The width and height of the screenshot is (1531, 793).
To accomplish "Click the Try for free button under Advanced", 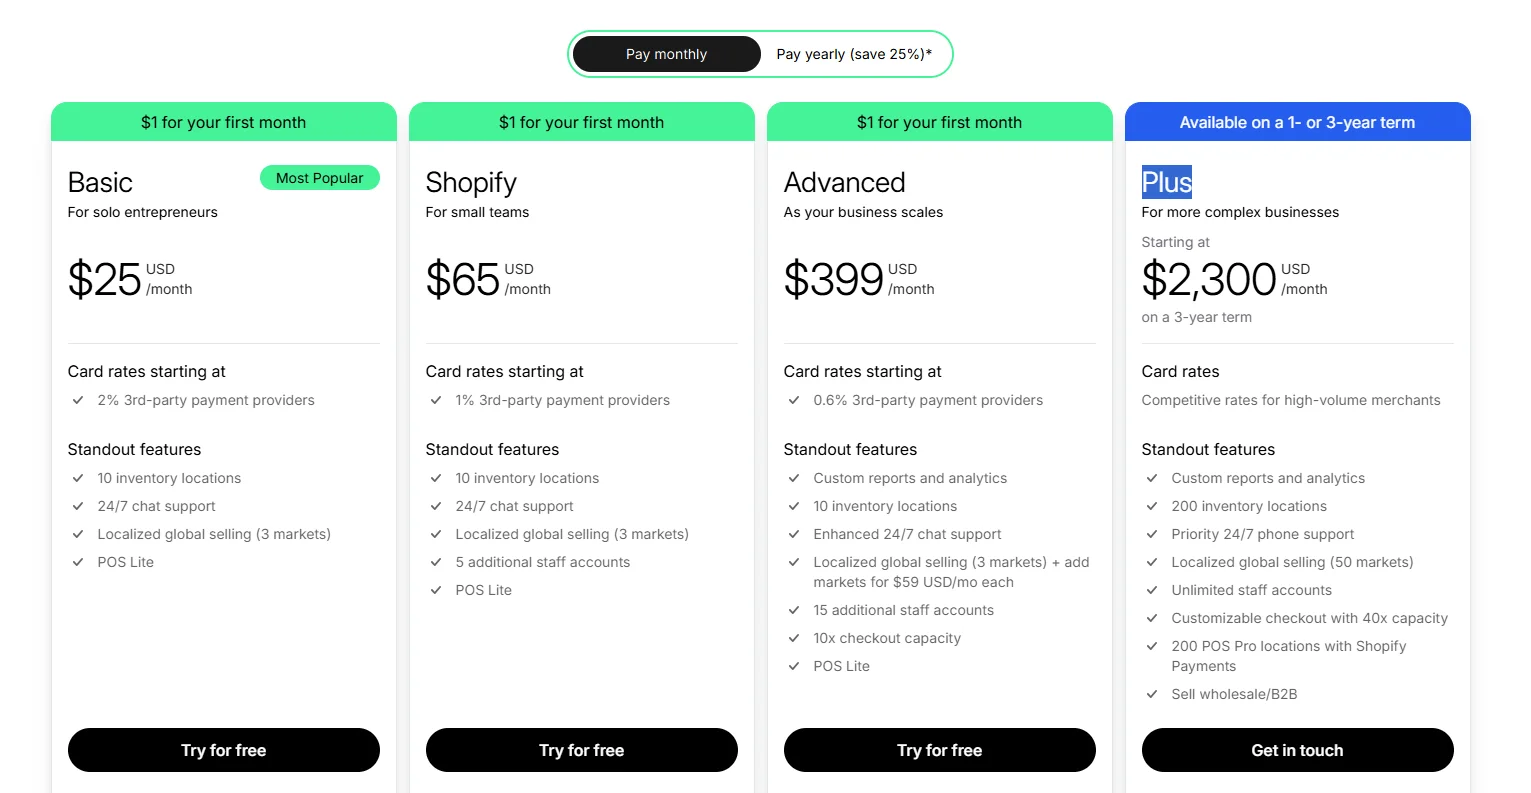I will point(939,749).
